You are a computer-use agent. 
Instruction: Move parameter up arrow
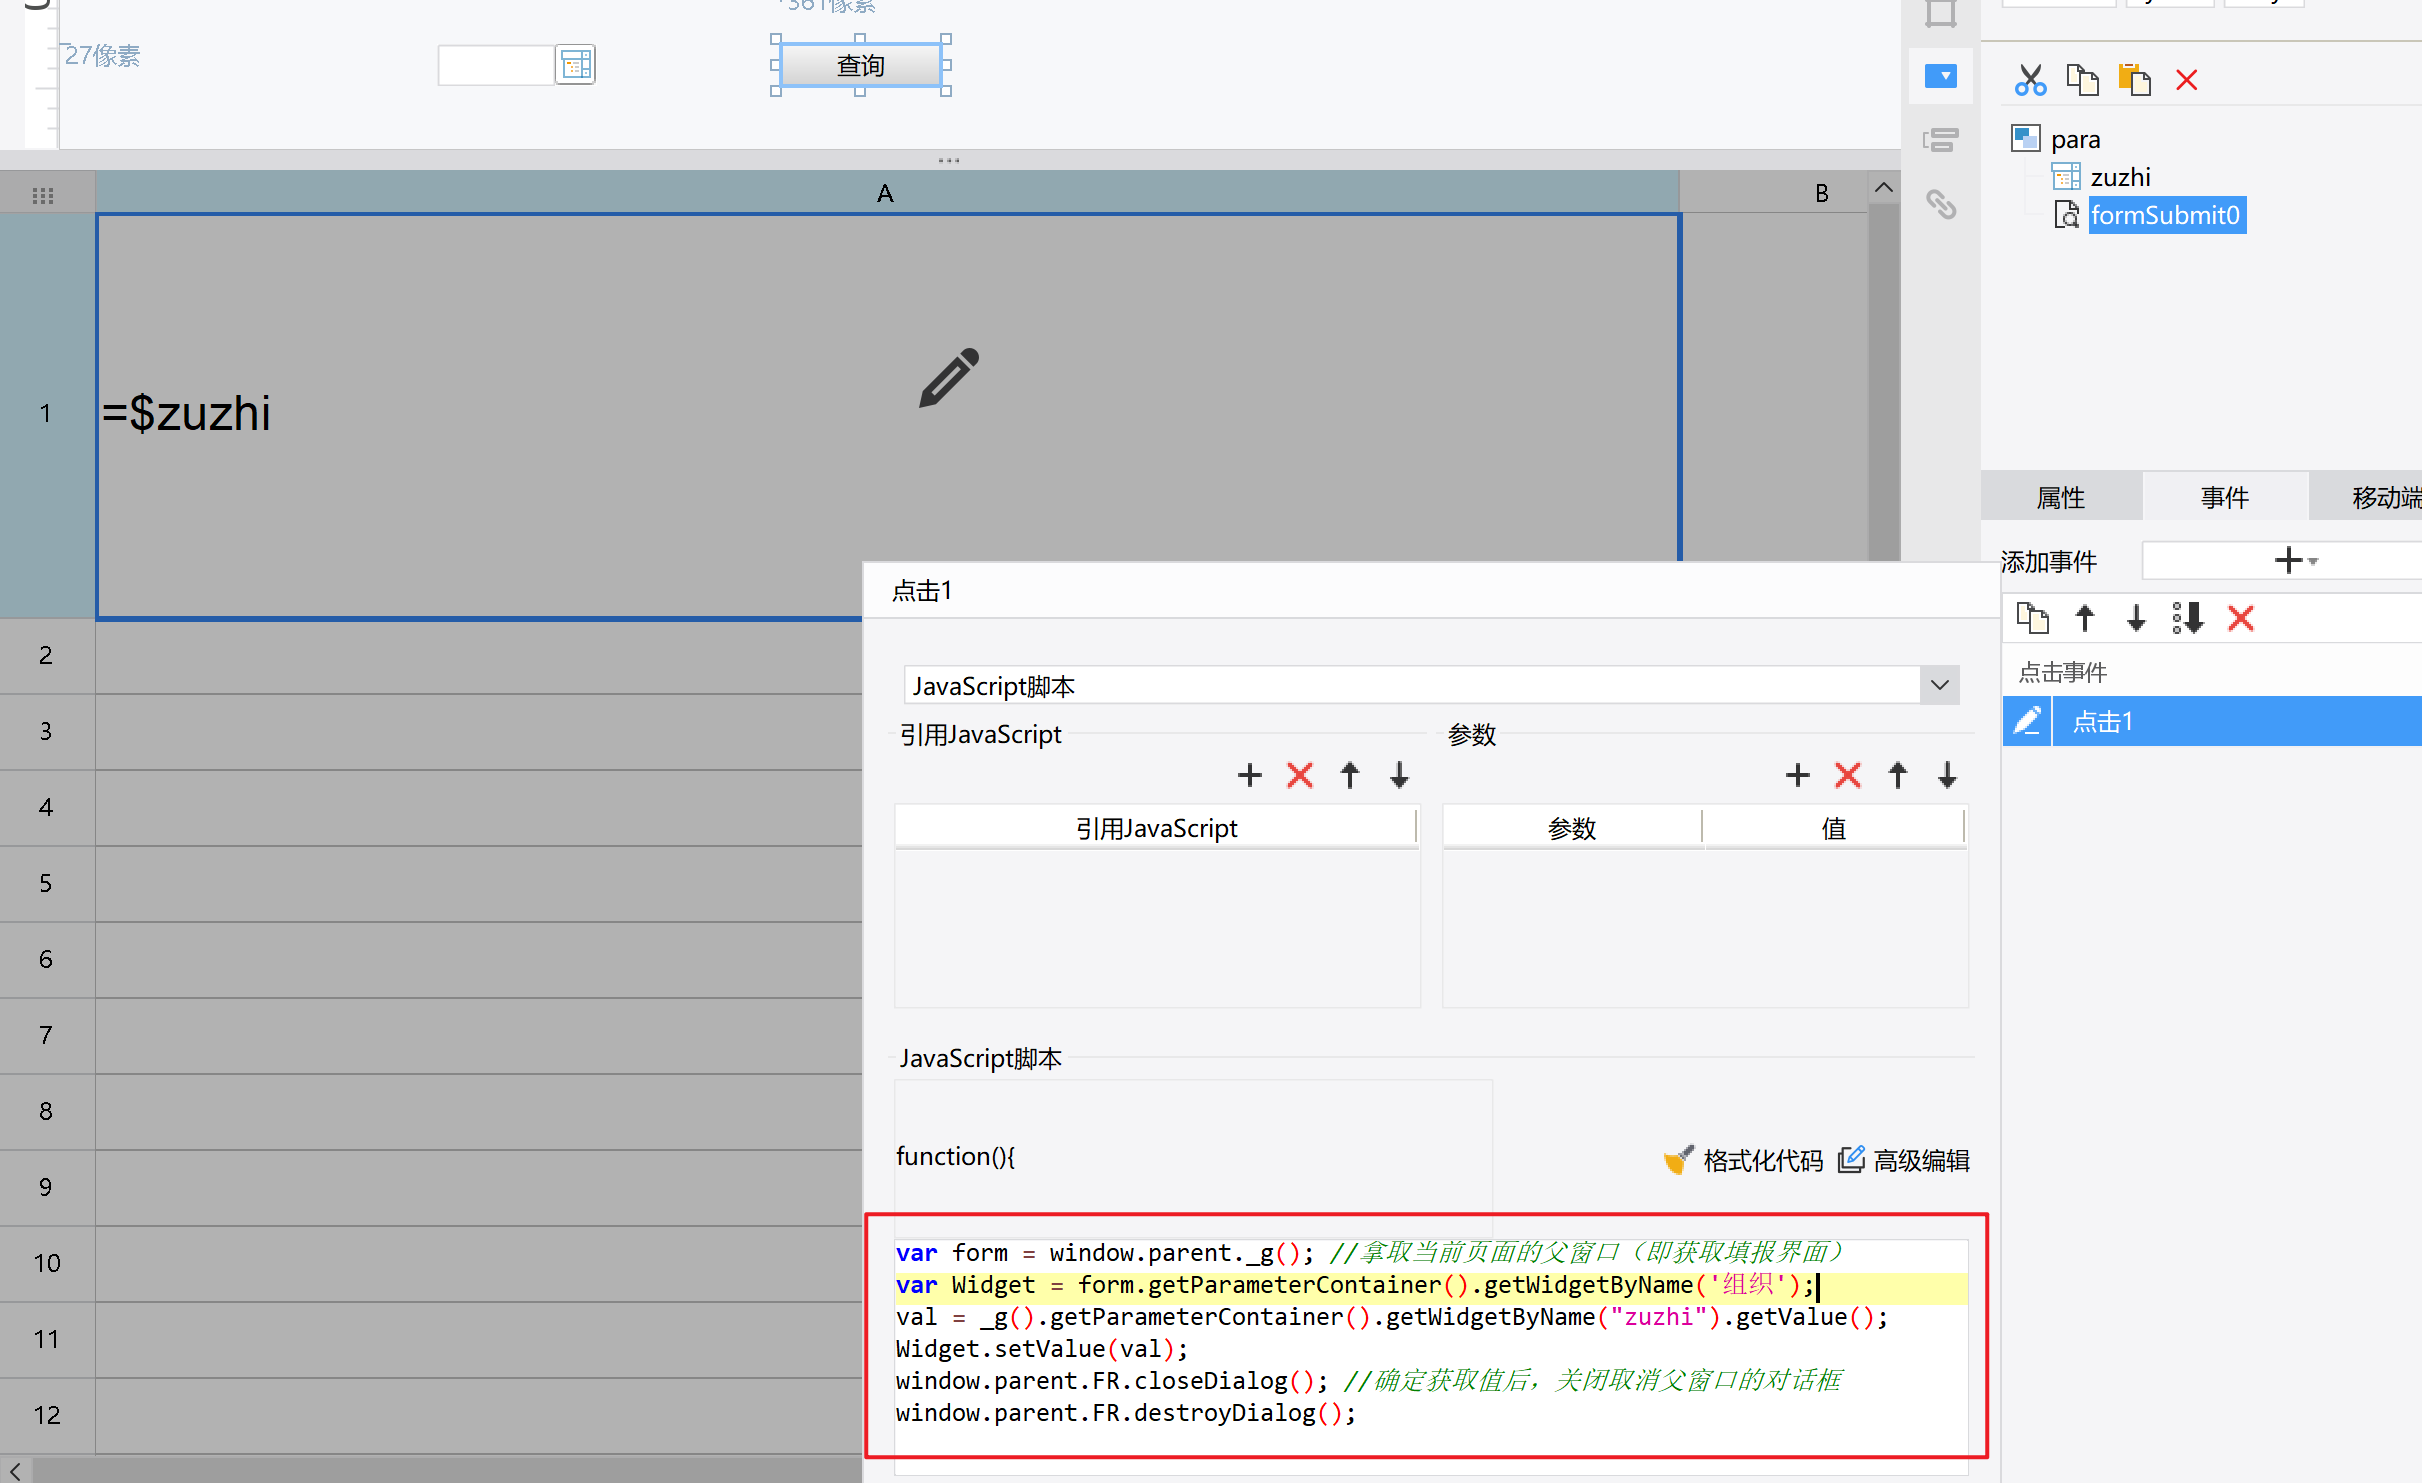click(x=1898, y=775)
